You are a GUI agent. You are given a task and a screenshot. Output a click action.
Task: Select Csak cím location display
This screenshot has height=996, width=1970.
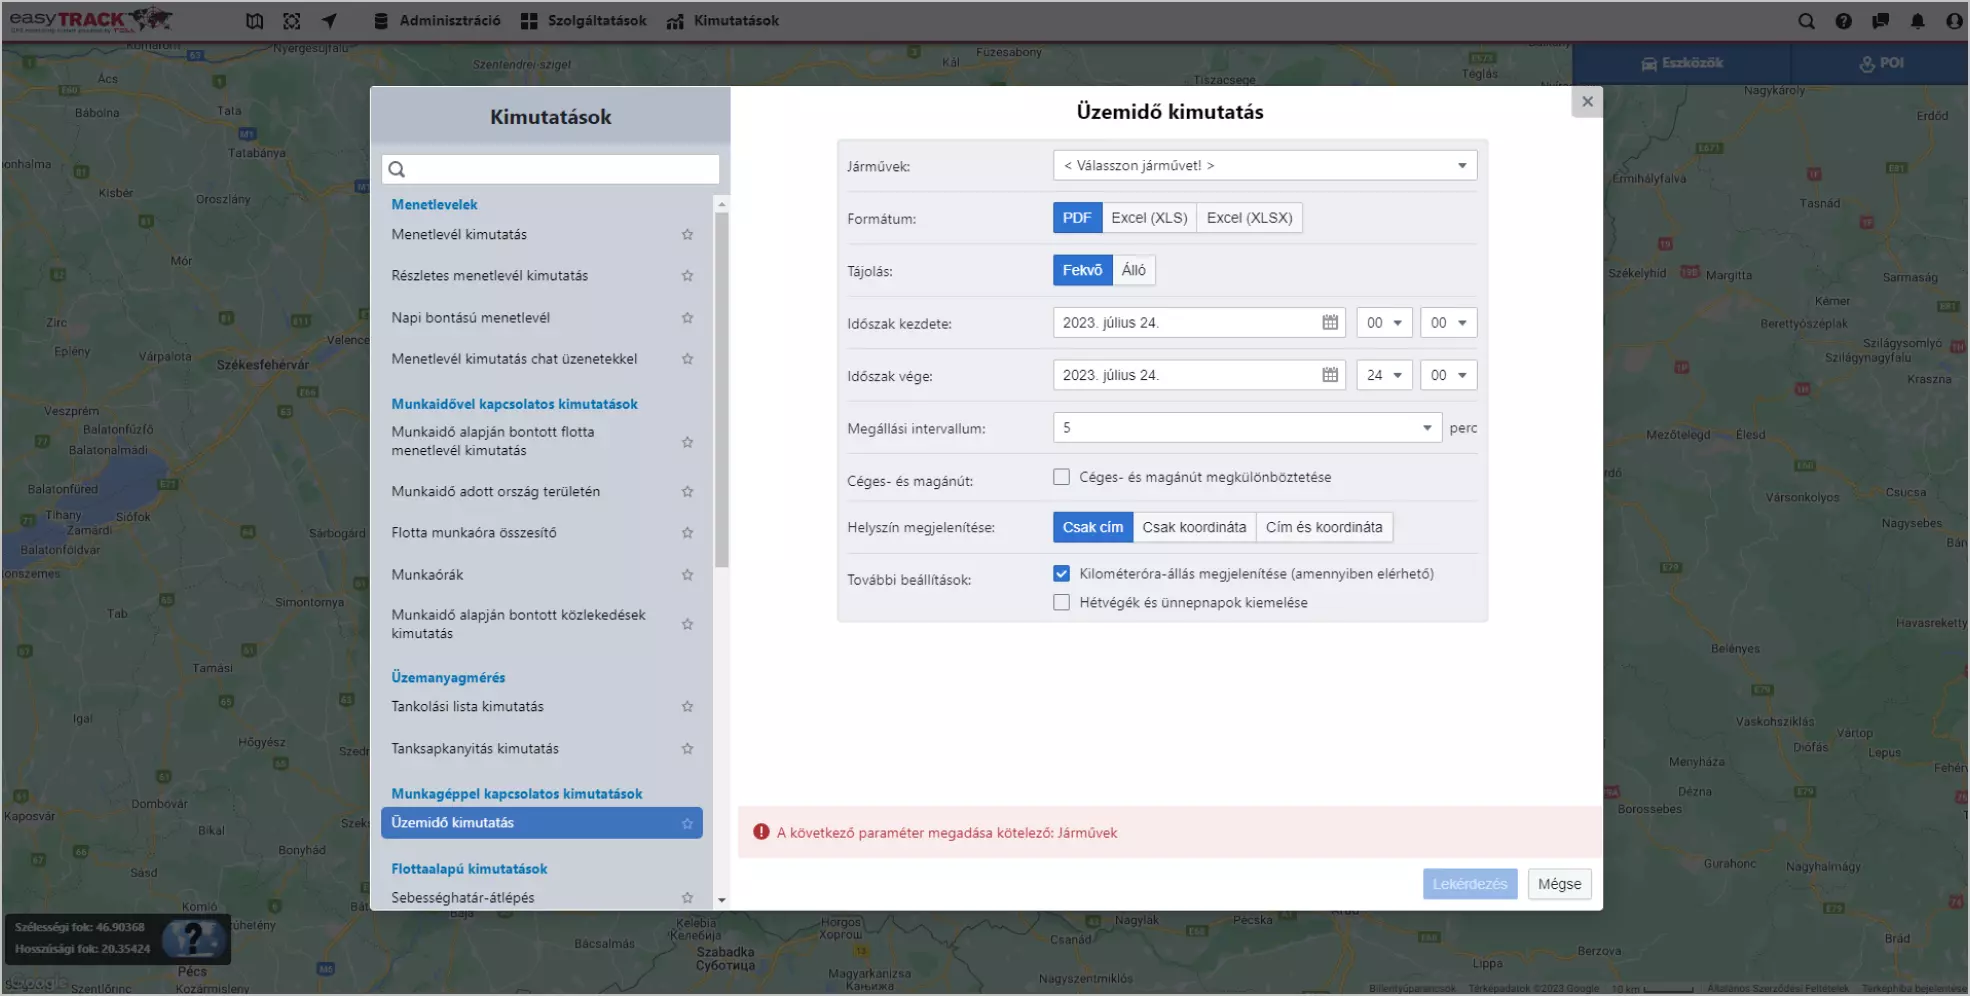tap(1092, 527)
